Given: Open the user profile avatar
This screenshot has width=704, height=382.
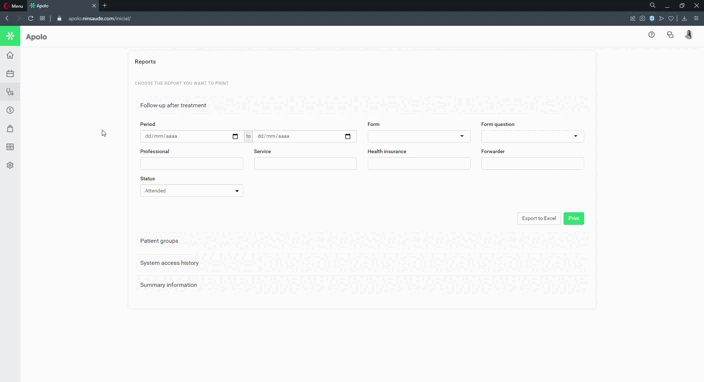Looking at the screenshot, I should 688,35.
